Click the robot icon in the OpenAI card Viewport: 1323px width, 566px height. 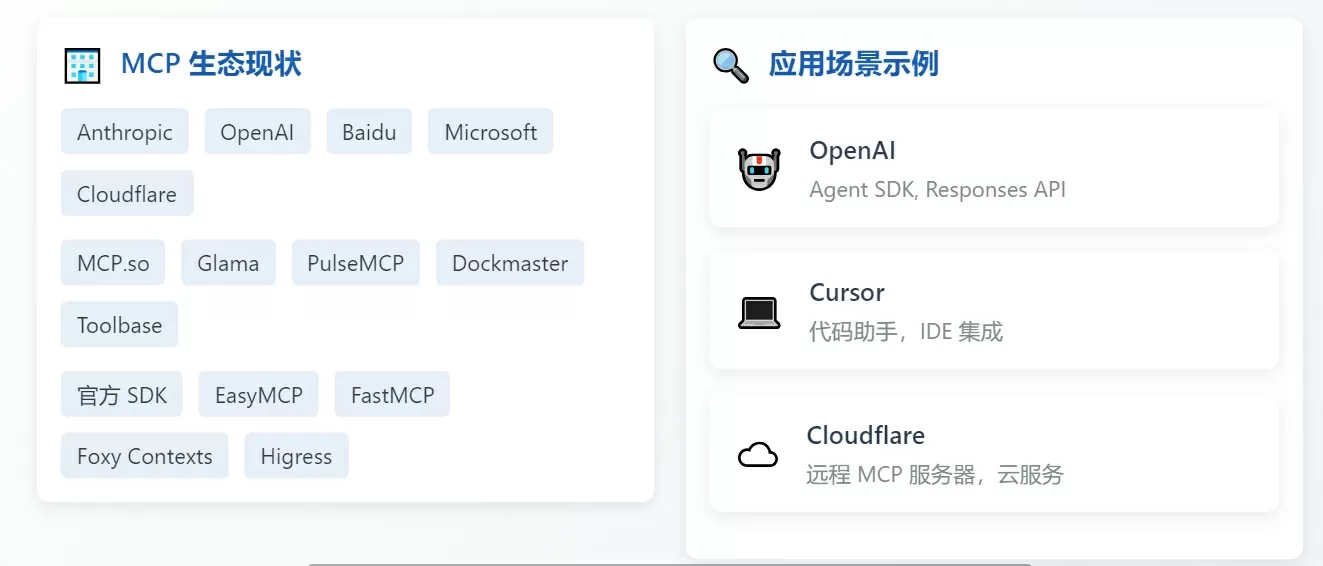(759, 169)
